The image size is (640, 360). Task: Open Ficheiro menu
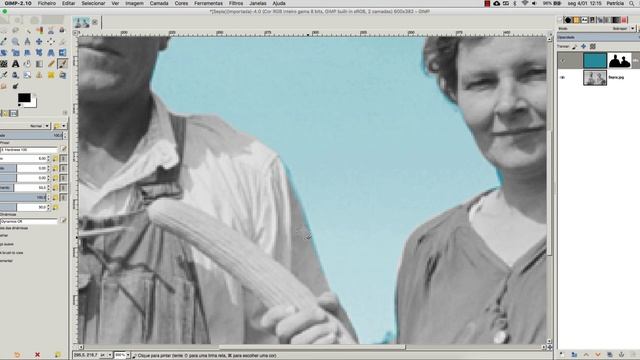click(47, 3)
